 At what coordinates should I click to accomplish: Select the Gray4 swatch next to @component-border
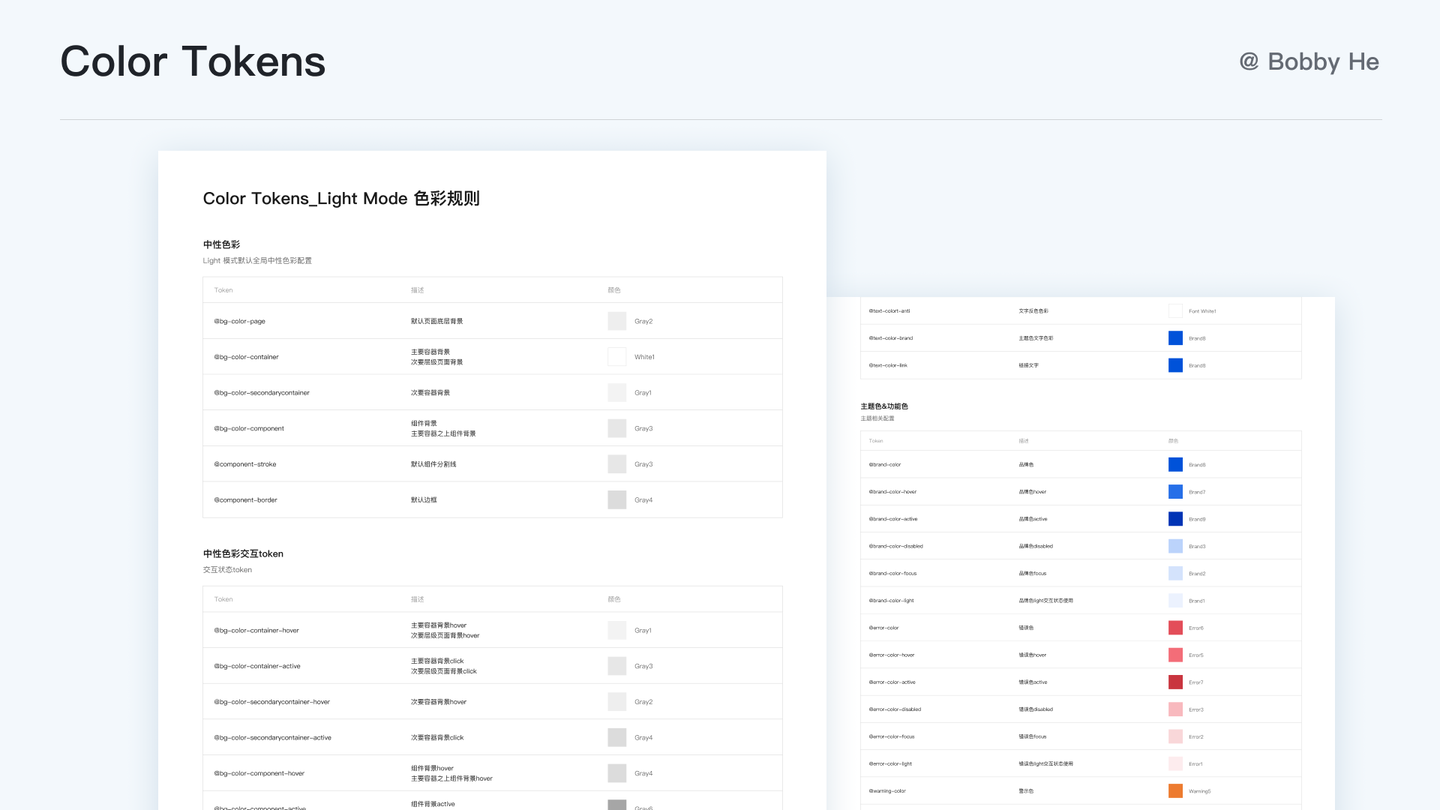[617, 499]
